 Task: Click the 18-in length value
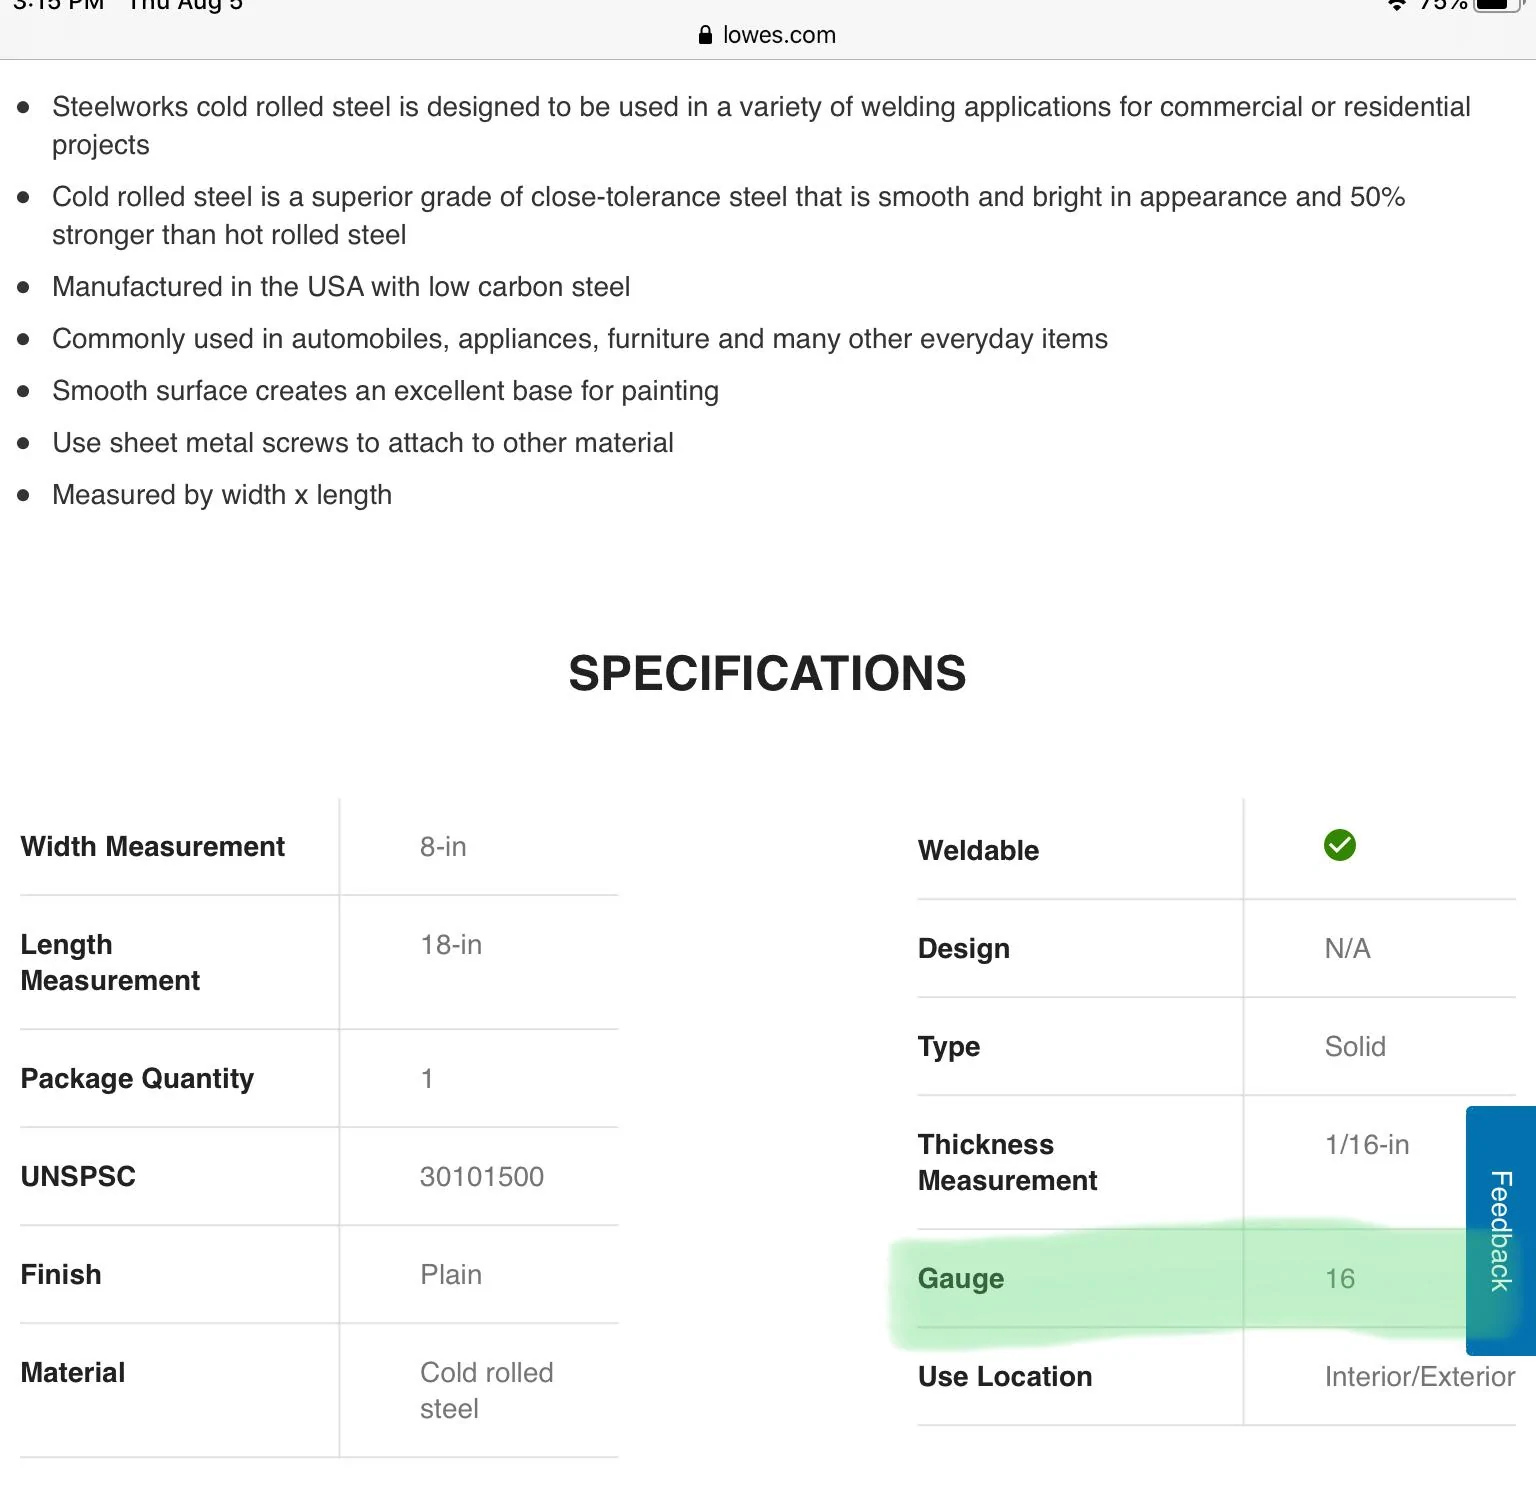click(451, 945)
